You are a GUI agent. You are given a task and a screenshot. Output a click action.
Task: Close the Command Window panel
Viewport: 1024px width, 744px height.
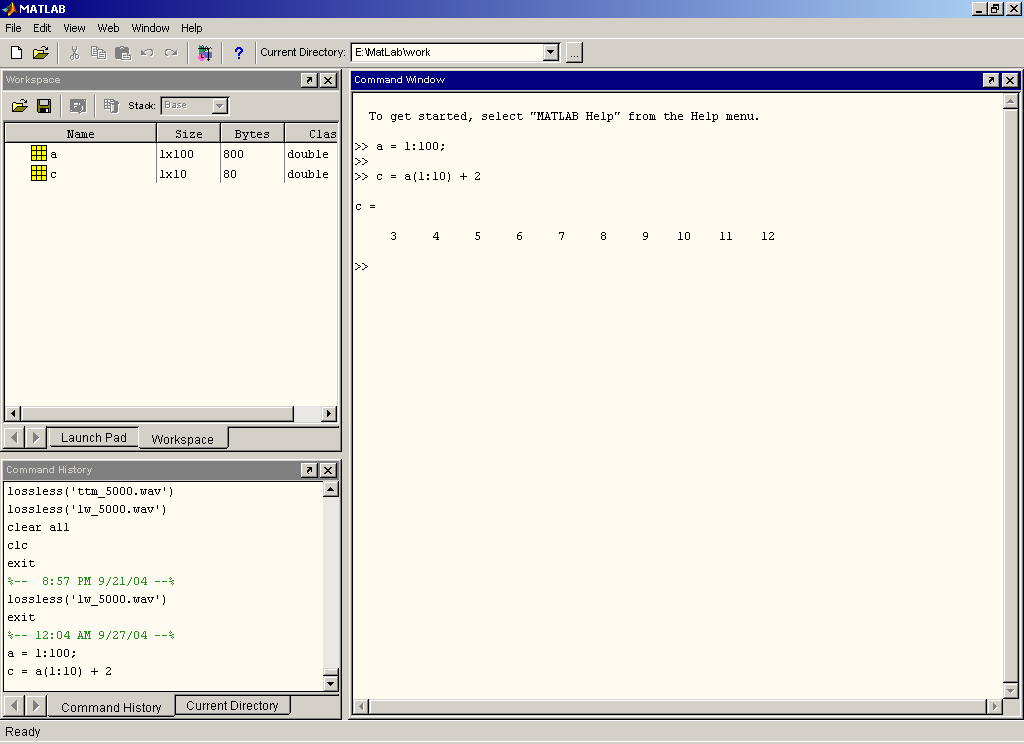(1010, 80)
